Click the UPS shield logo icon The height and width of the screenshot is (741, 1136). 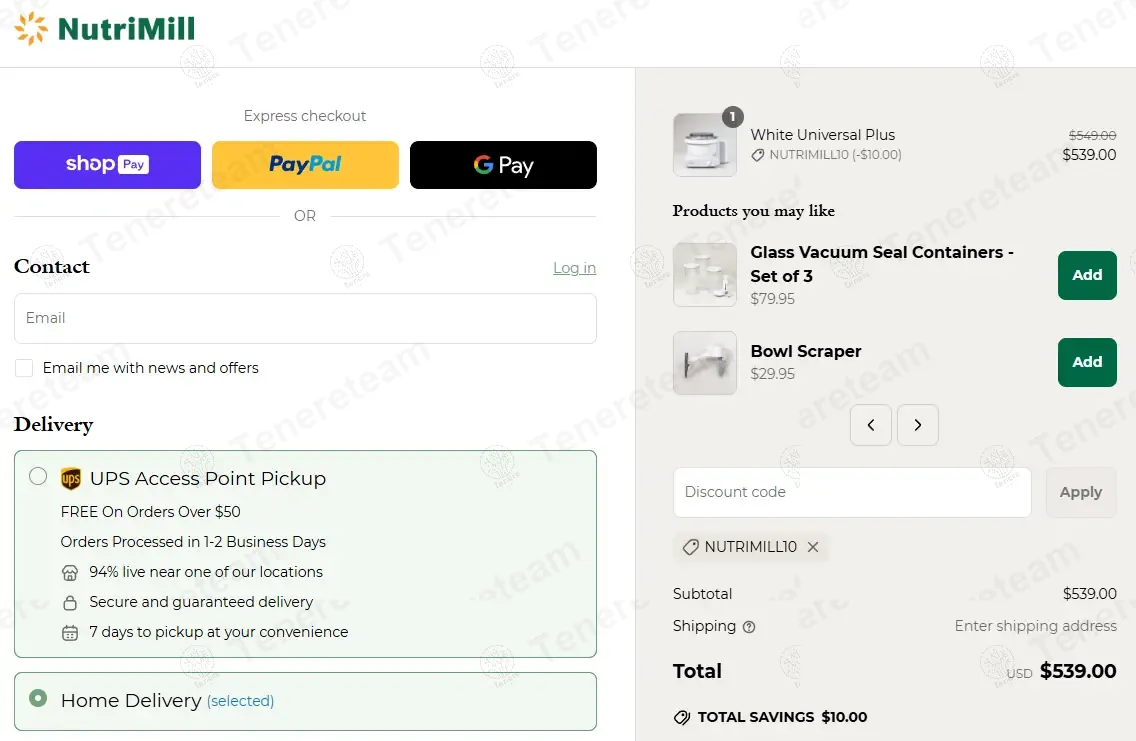tap(71, 479)
